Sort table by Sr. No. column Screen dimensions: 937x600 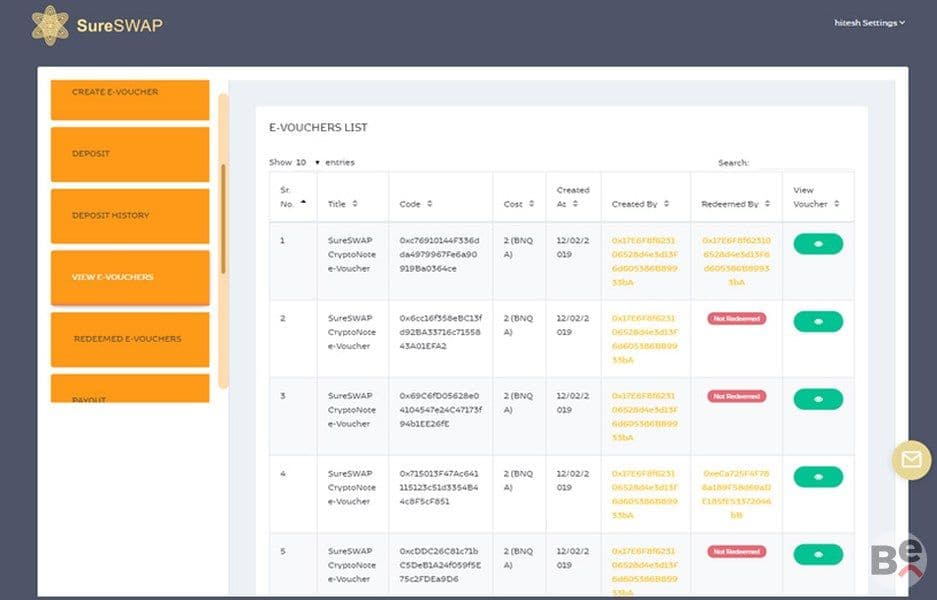[293, 197]
